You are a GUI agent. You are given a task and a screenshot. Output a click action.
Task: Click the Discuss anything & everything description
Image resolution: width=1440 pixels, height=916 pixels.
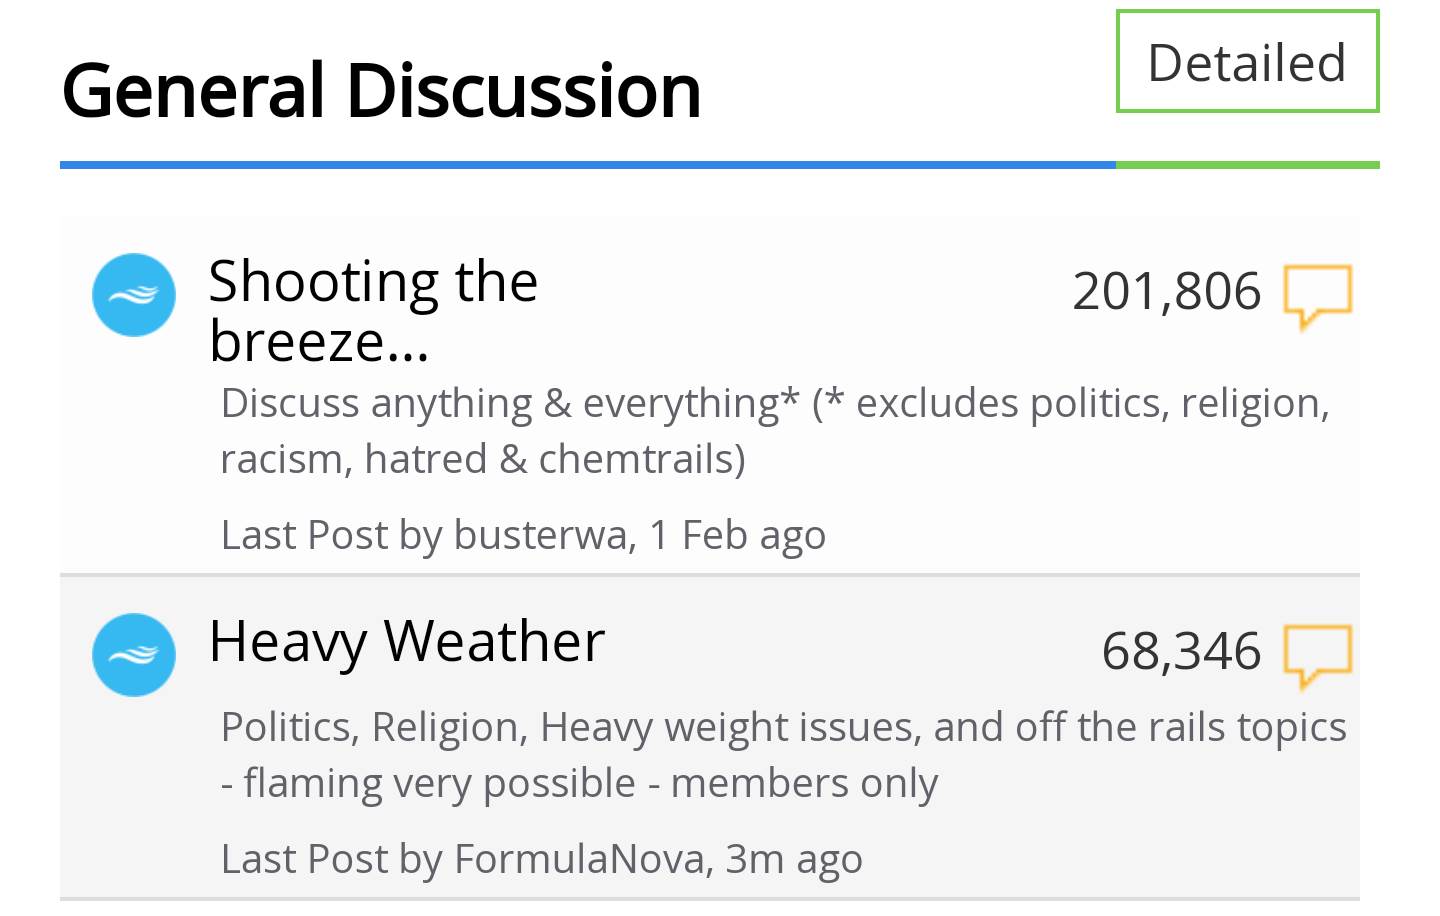(774, 431)
